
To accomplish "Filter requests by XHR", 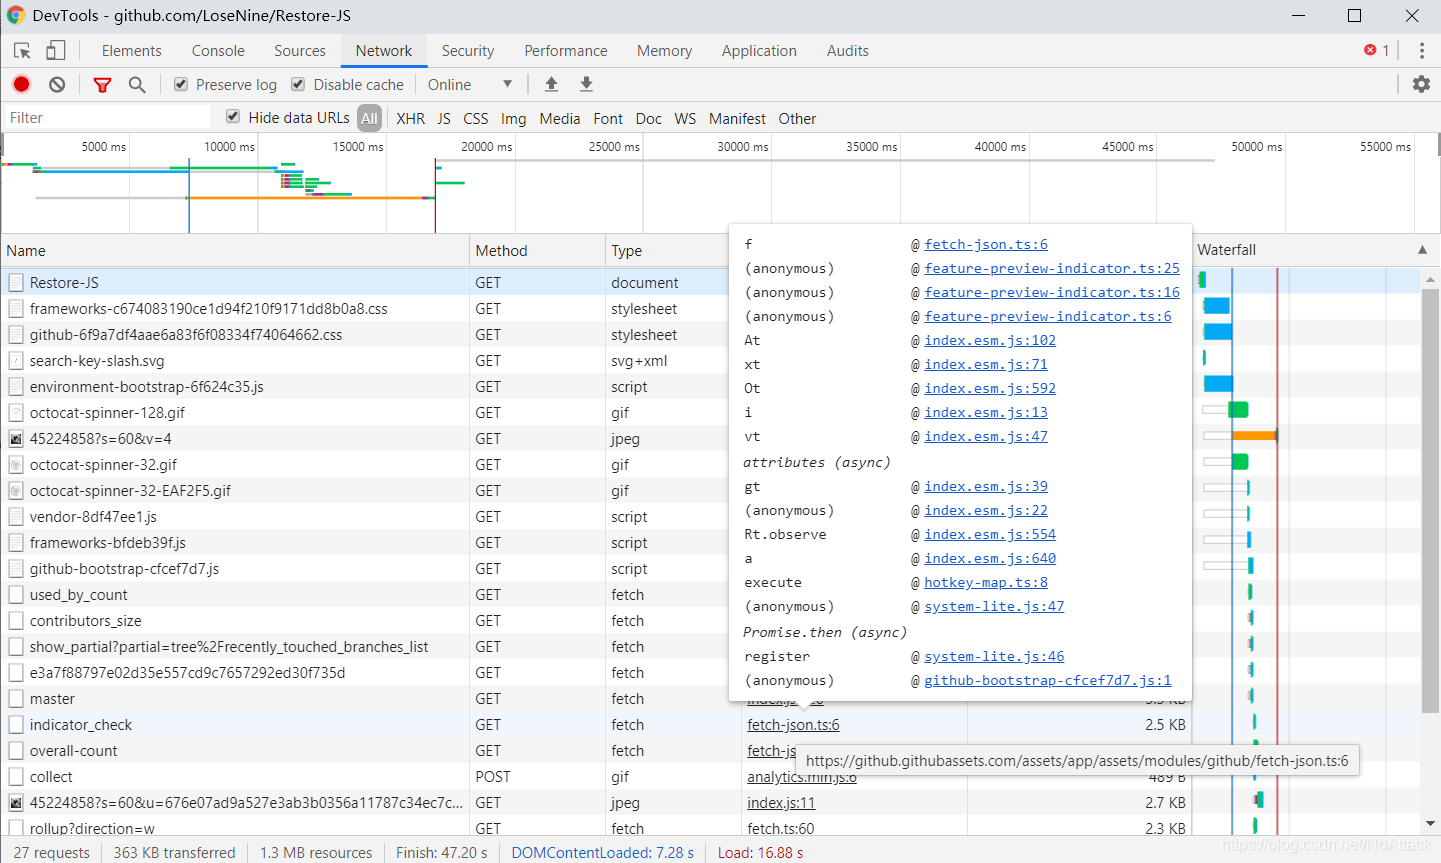I will coord(410,118).
